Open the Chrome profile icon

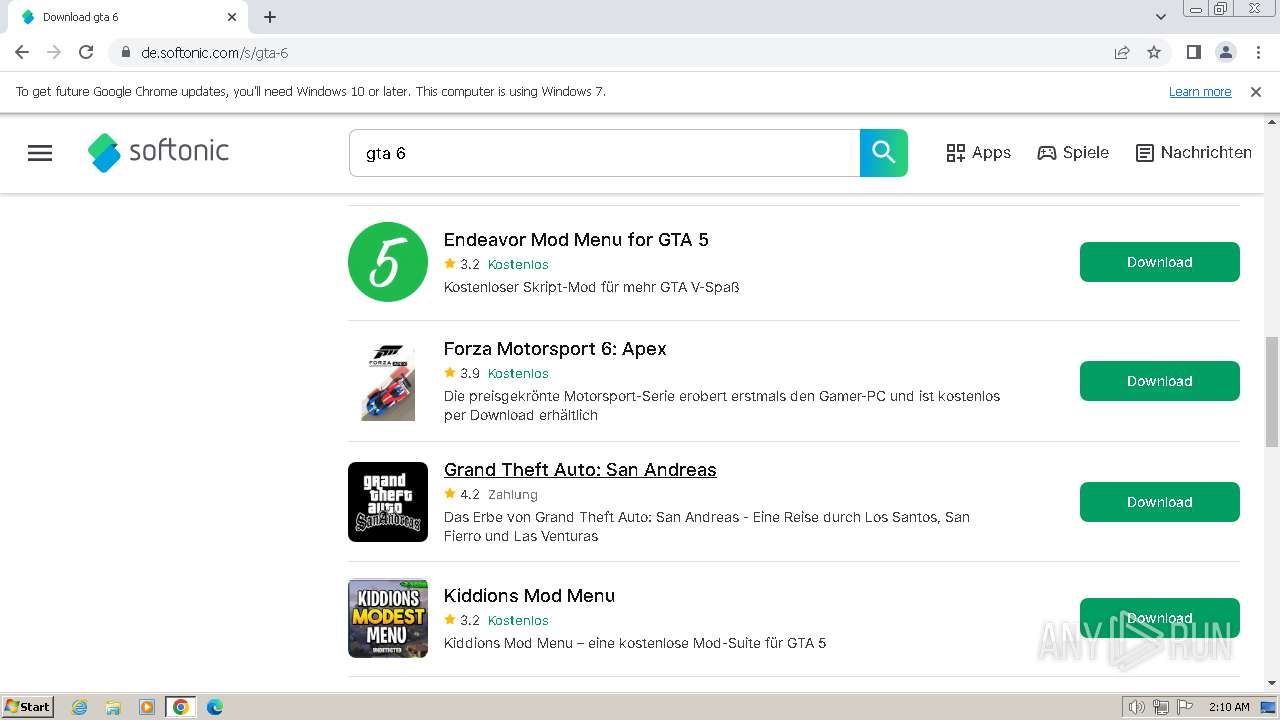[1225, 52]
